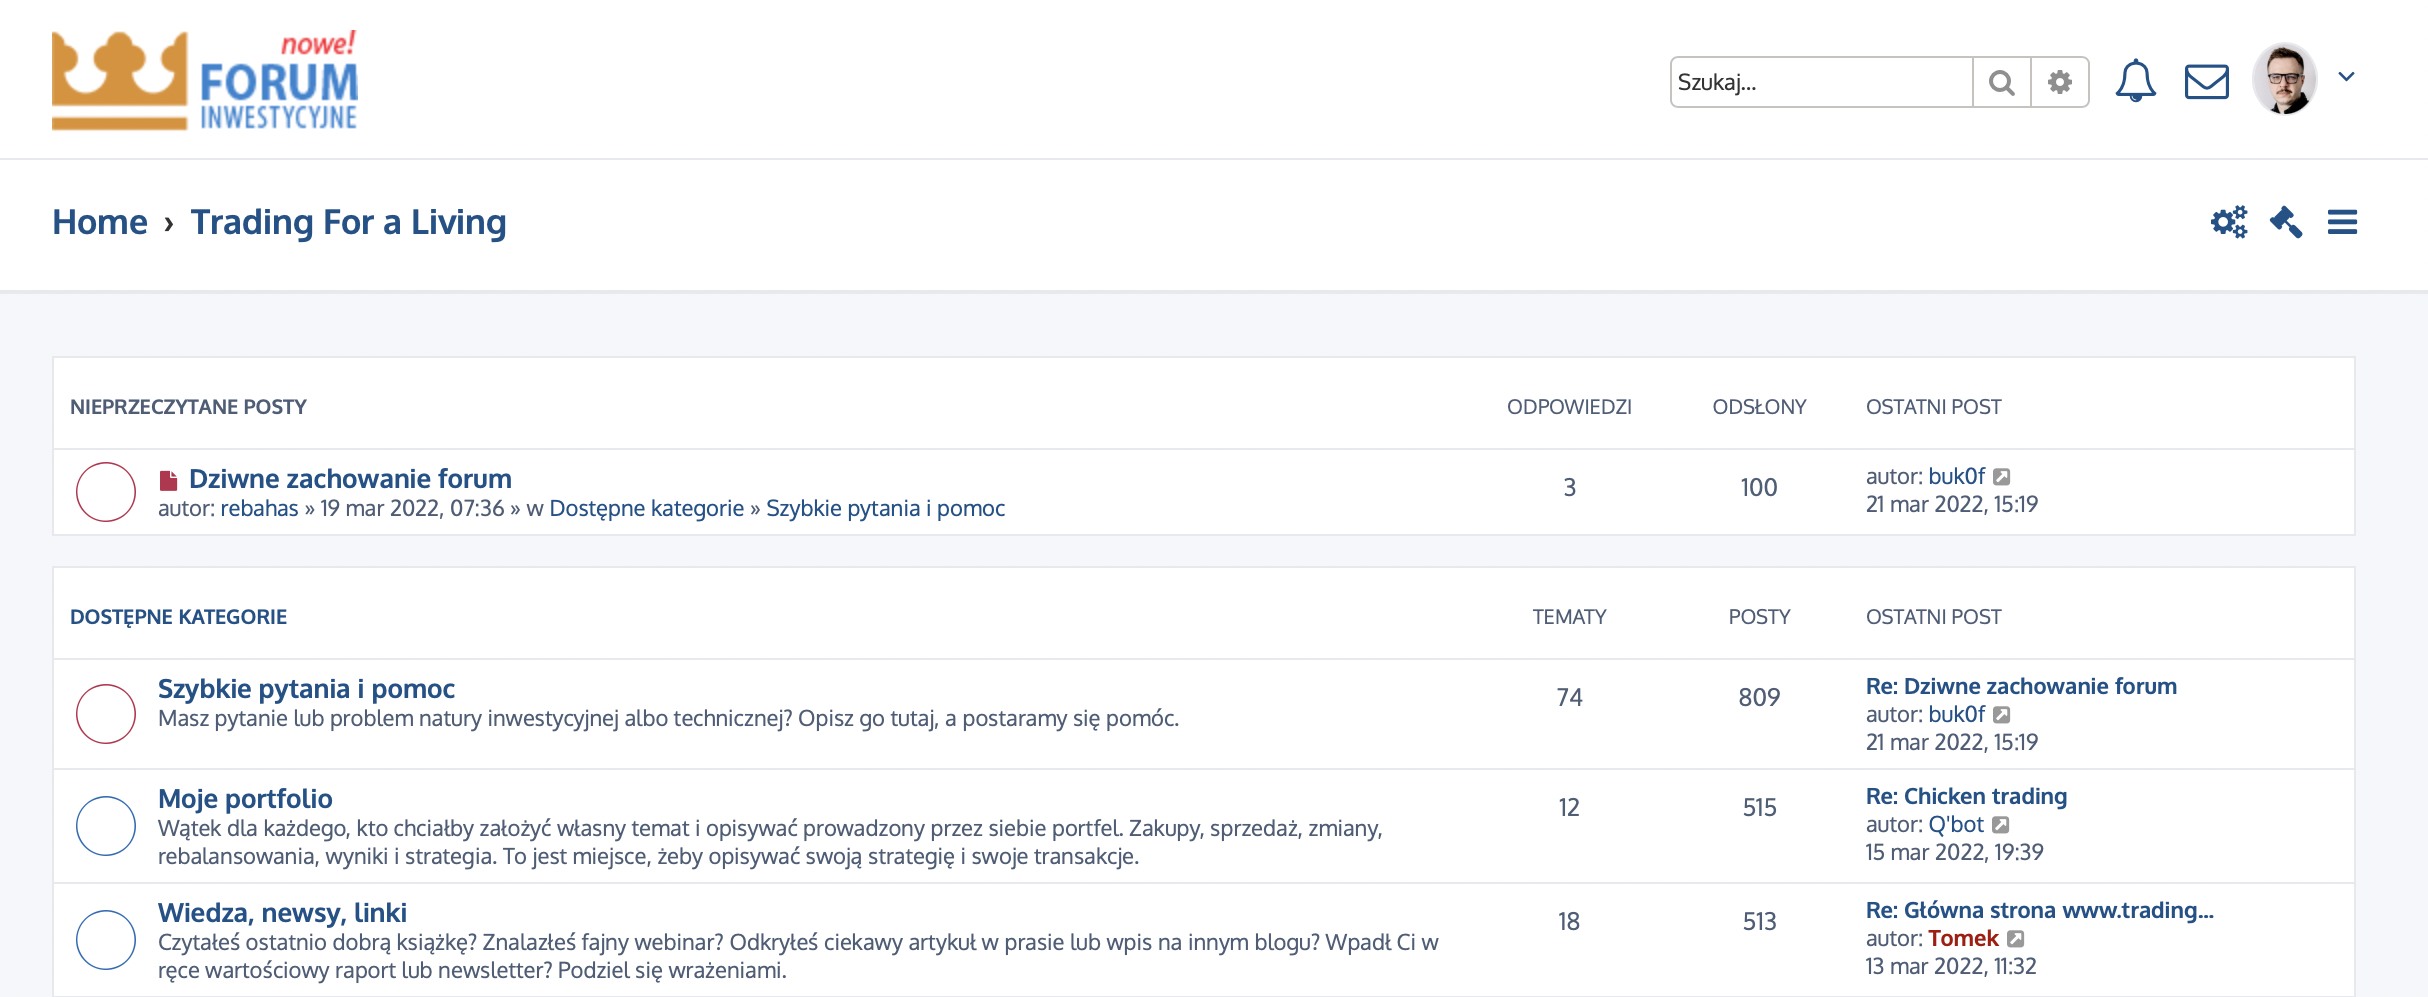Open the admin control panel gears icon
The height and width of the screenshot is (997, 2428).
click(2228, 222)
